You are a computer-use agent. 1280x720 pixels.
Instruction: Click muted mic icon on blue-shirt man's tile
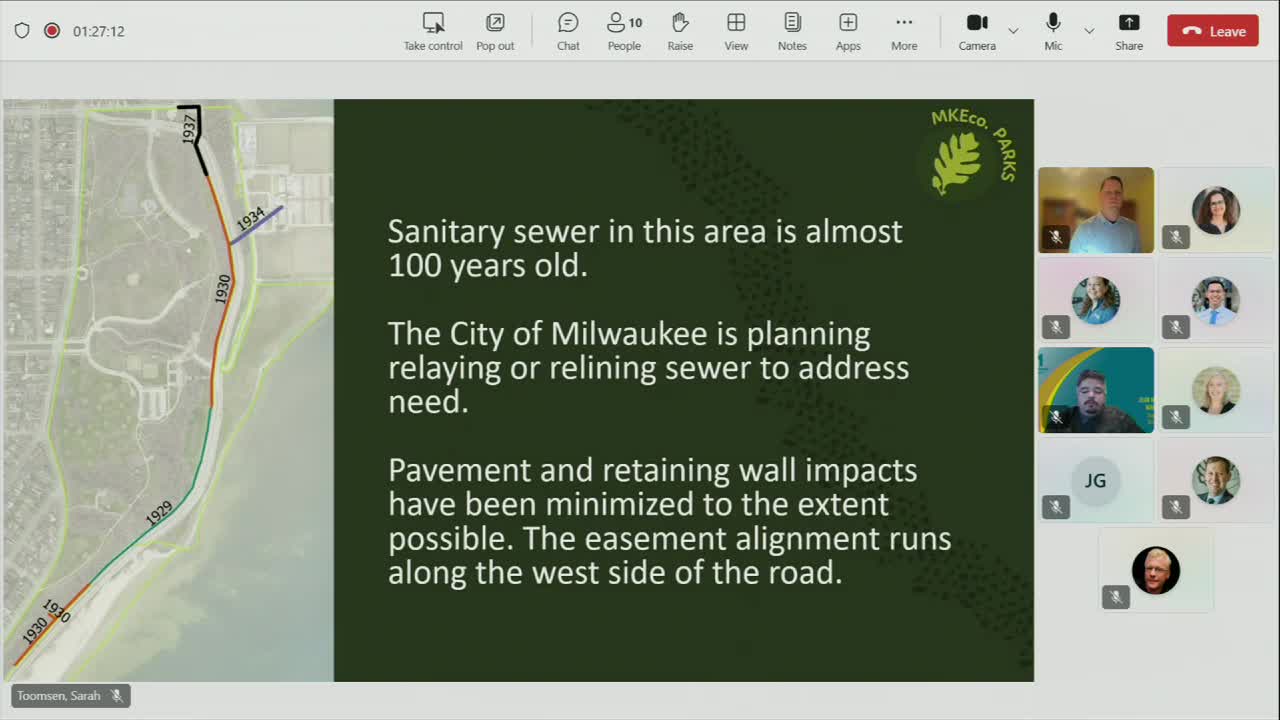(x=1056, y=237)
